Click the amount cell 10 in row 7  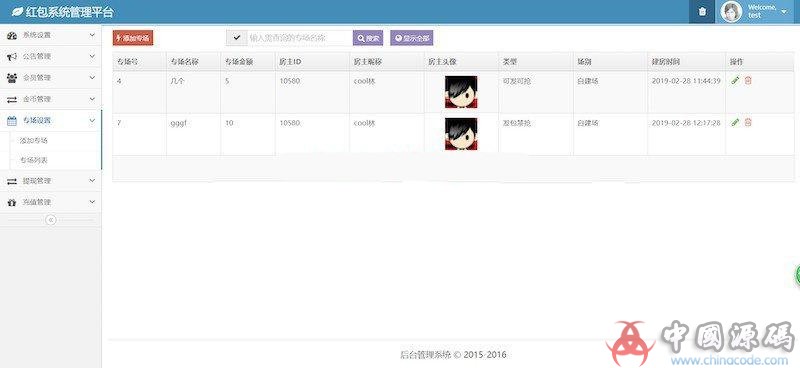[x=229, y=123]
